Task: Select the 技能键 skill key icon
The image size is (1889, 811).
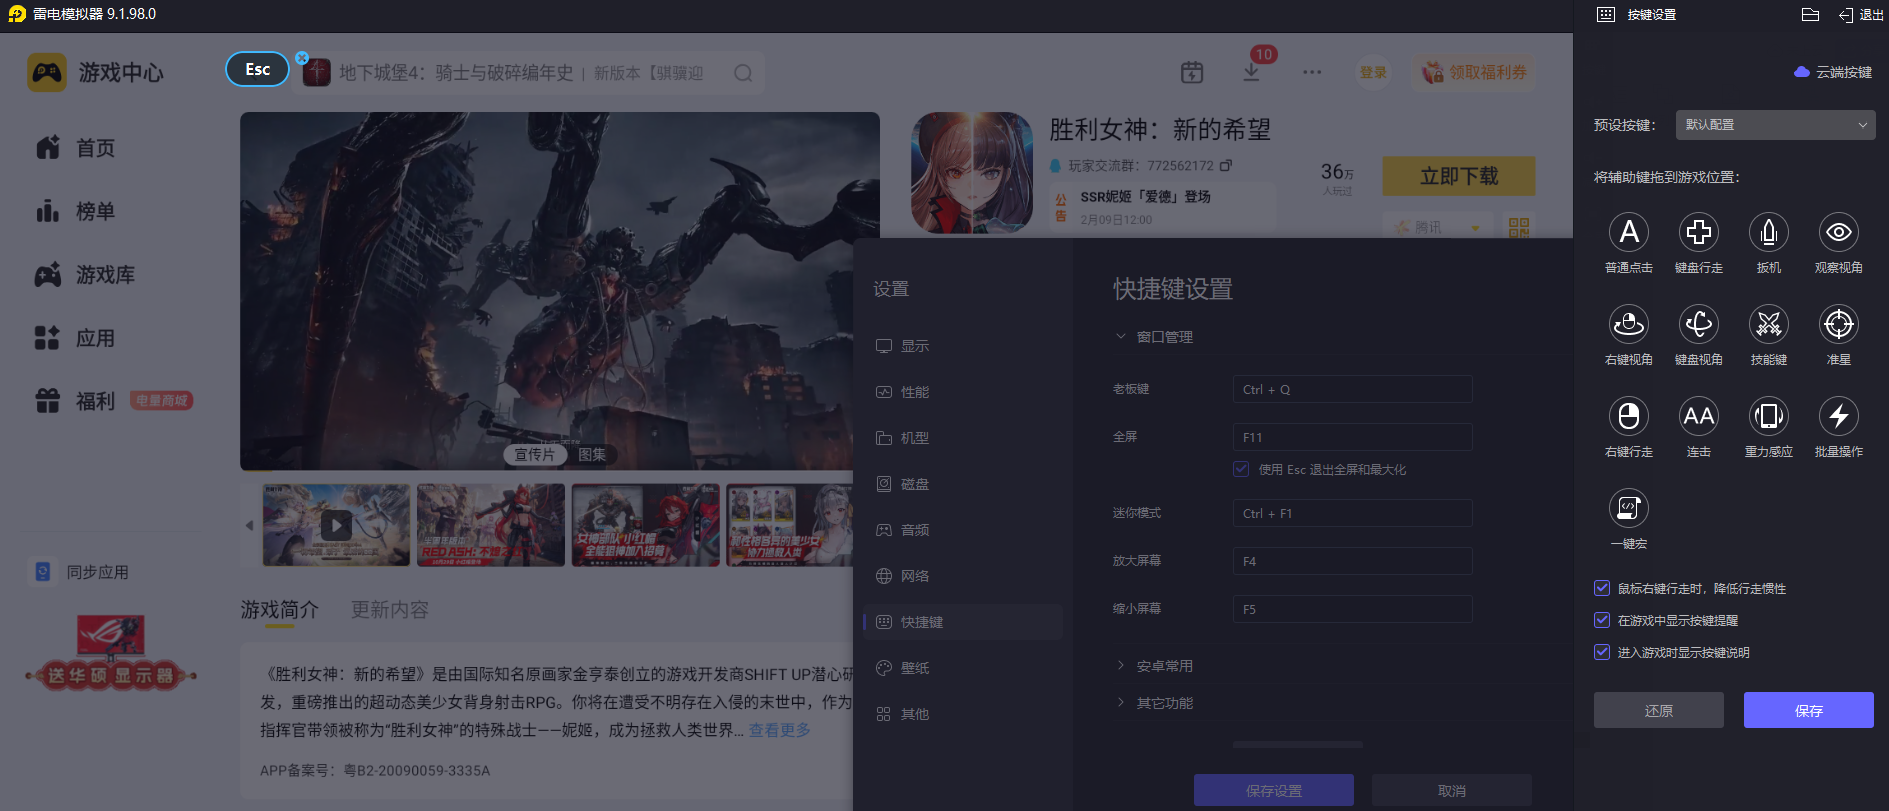Action: click(x=1768, y=324)
